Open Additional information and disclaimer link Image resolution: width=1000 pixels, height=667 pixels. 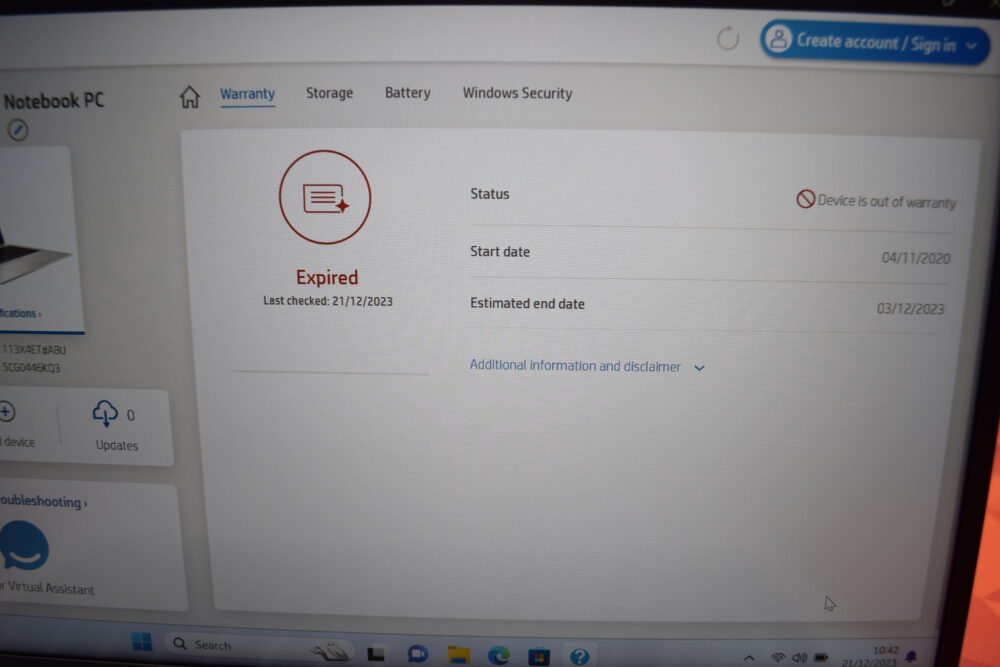coord(575,366)
